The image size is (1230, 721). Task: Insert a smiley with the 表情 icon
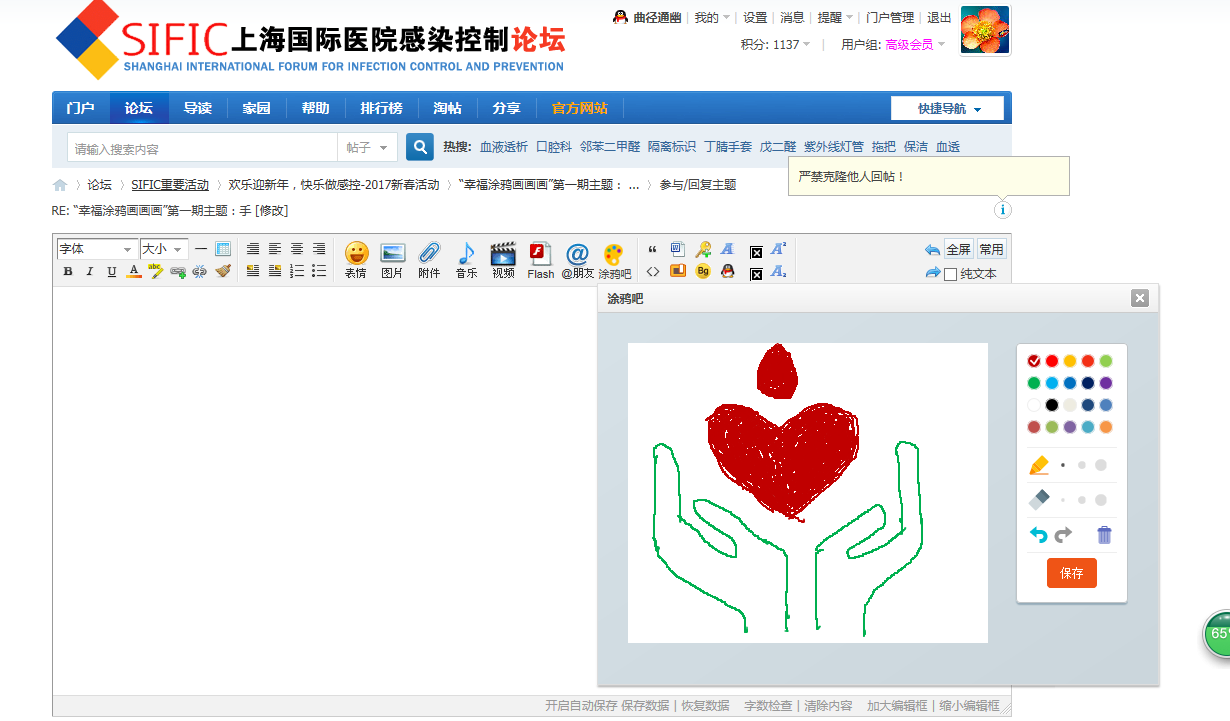pos(355,258)
